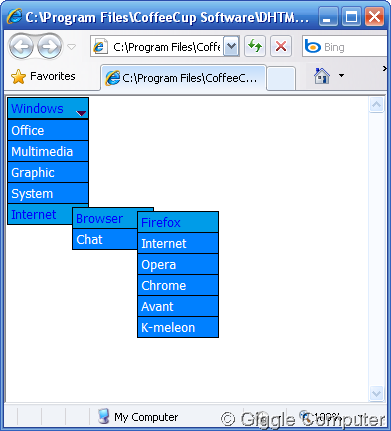Image resolution: width=391 pixels, height=431 pixels.
Task: Click the green Refresh page icon
Action: [255, 46]
